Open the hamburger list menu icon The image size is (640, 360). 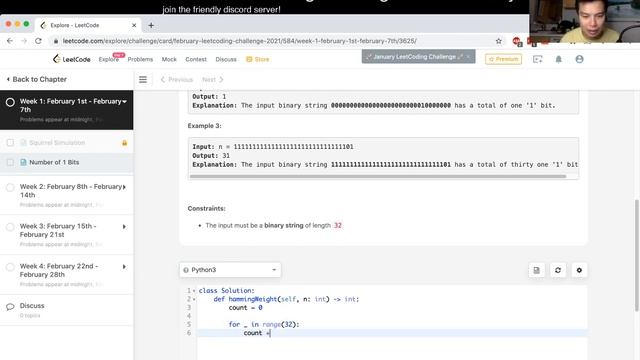[x=143, y=80]
